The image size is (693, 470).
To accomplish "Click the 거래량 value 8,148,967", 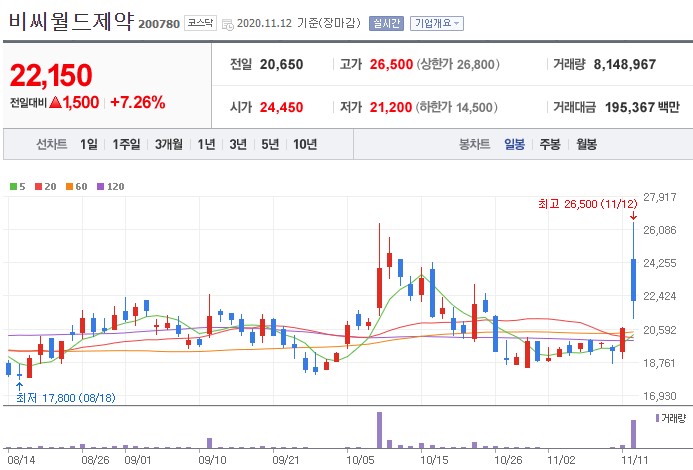I will tap(624, 65).
